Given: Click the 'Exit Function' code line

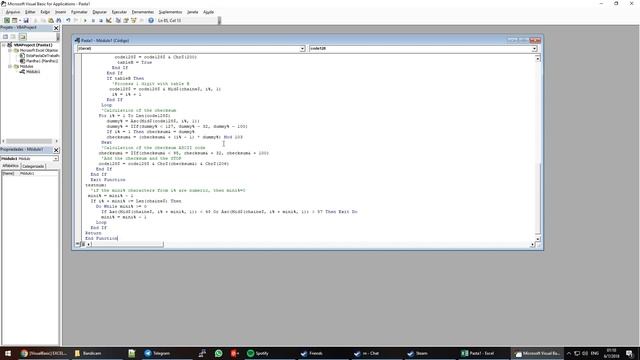Looking at the screenshot, I should click(108, 180).
